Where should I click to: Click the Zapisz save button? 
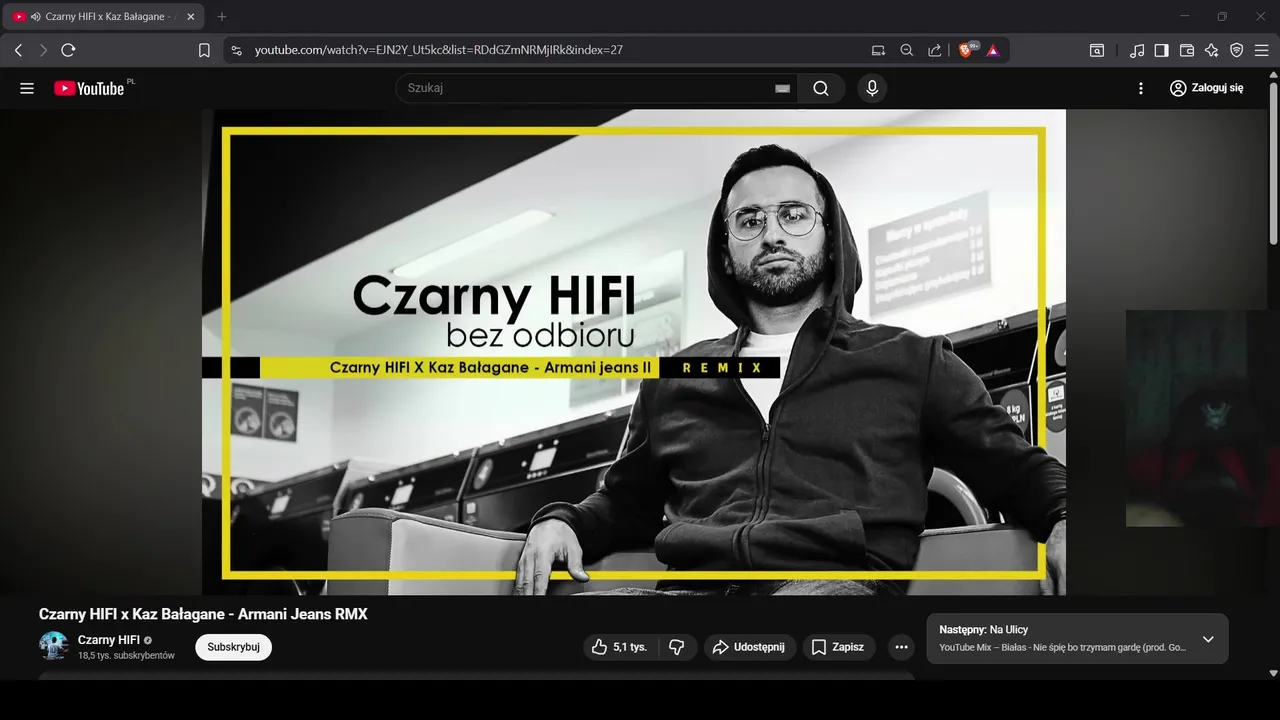(839, 647)
